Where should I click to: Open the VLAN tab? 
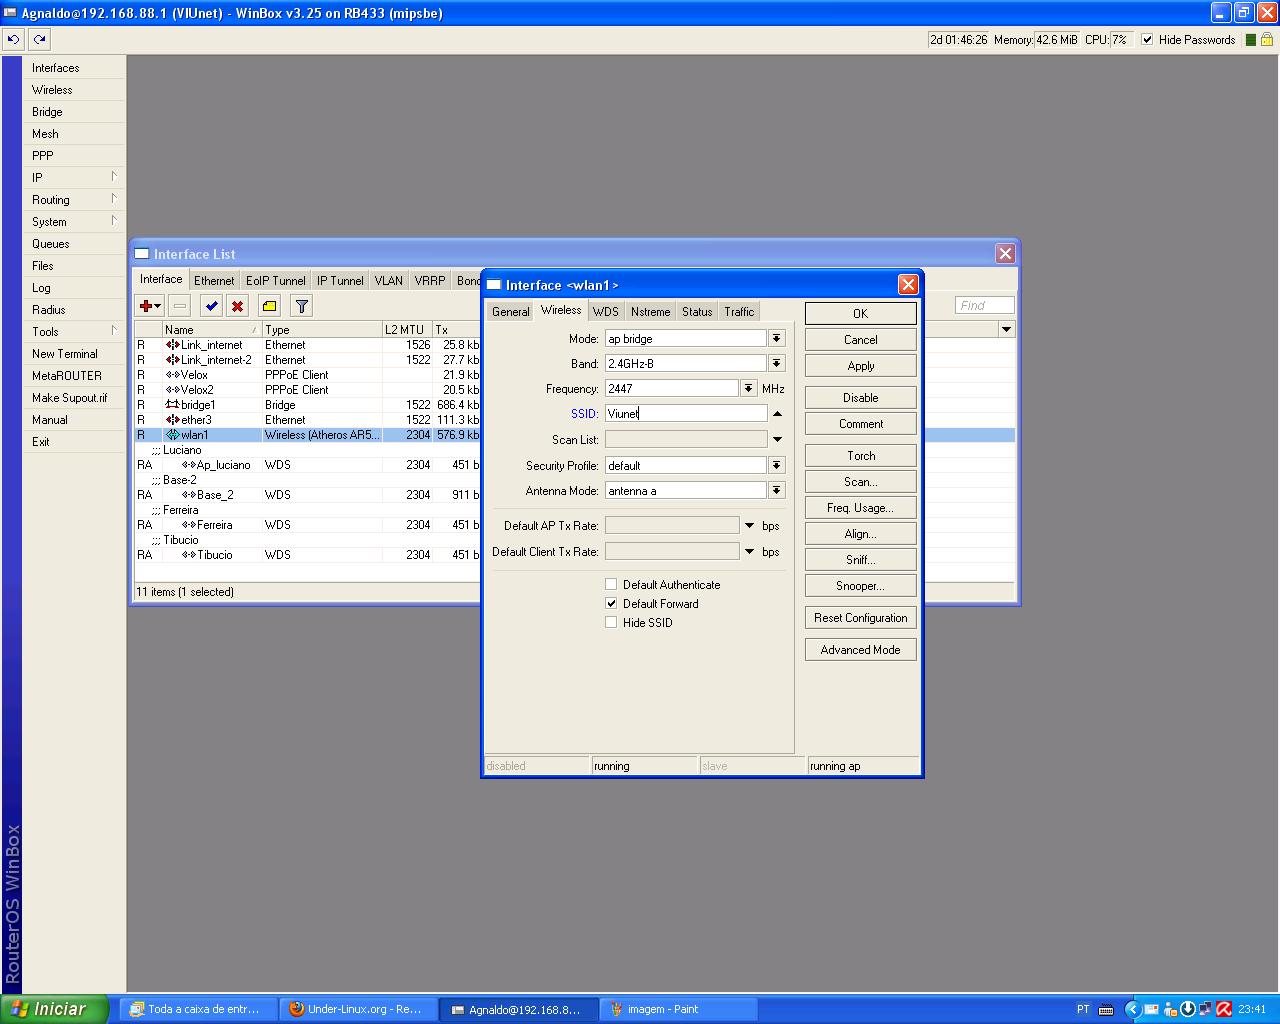point(388,281)
